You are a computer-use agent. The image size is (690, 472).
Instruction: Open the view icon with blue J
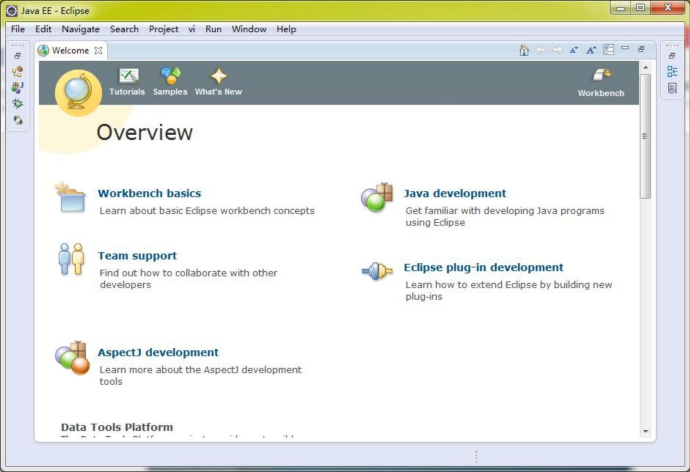18,88
